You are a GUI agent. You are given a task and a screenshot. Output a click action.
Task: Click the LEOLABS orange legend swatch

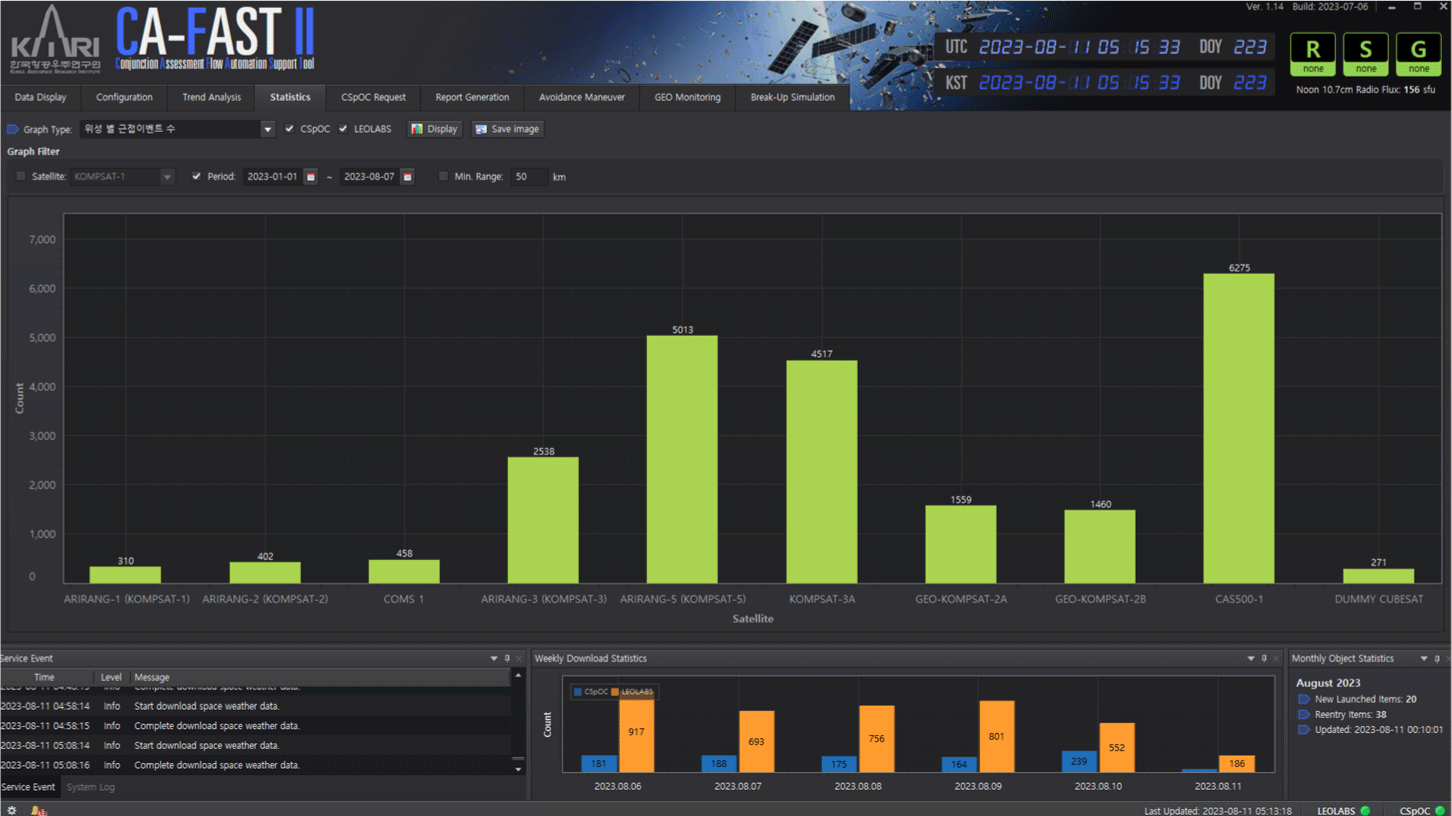click(615, 692)
